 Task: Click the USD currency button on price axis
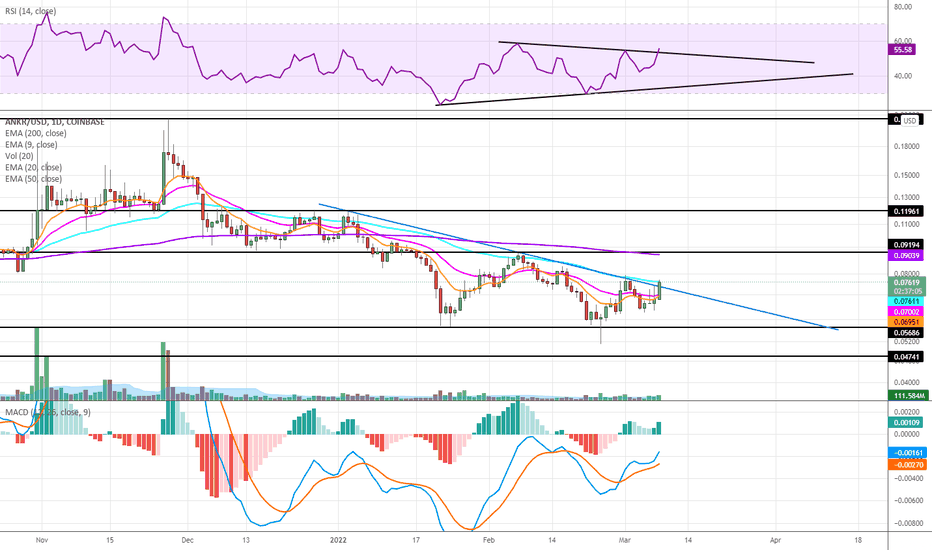909,121
